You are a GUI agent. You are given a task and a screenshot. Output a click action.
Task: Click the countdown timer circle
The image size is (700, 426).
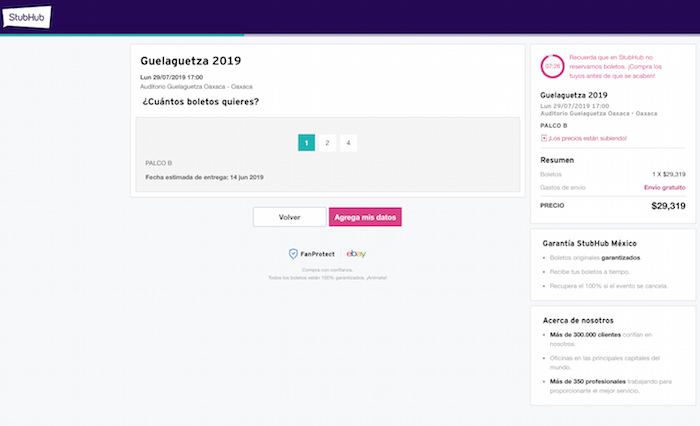(x=552, y=65)
